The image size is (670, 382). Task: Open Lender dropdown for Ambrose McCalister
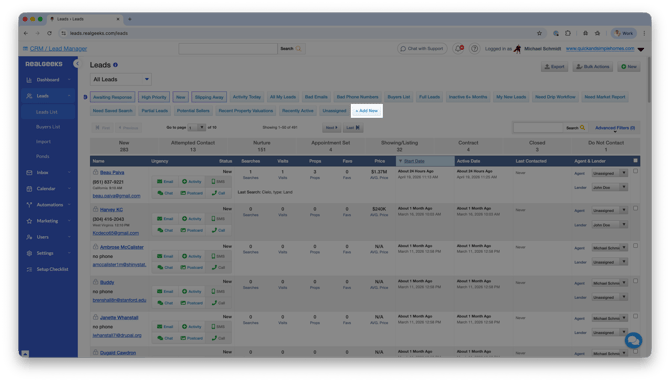click(609, 262)
